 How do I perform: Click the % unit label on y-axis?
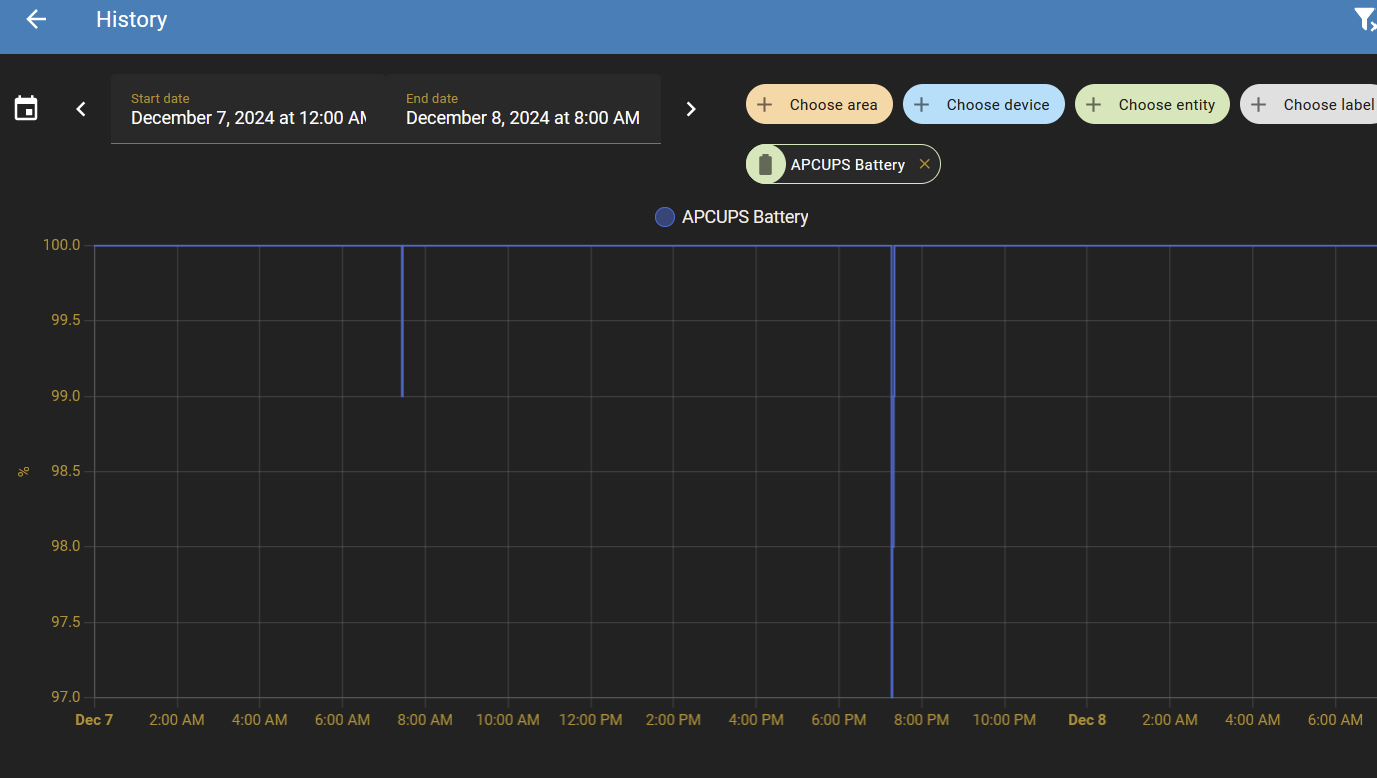(23, 471)
